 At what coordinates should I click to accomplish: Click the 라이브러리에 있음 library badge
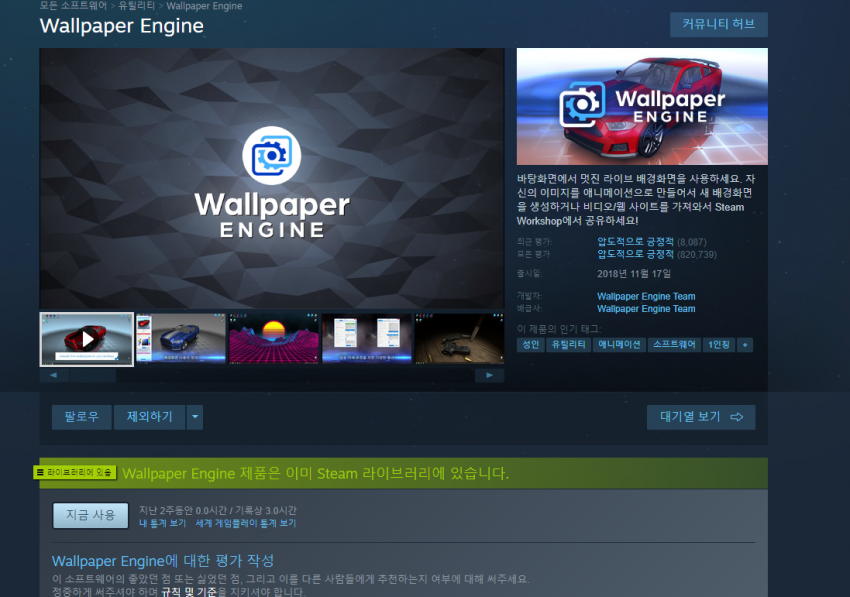(x=75, y=472)
